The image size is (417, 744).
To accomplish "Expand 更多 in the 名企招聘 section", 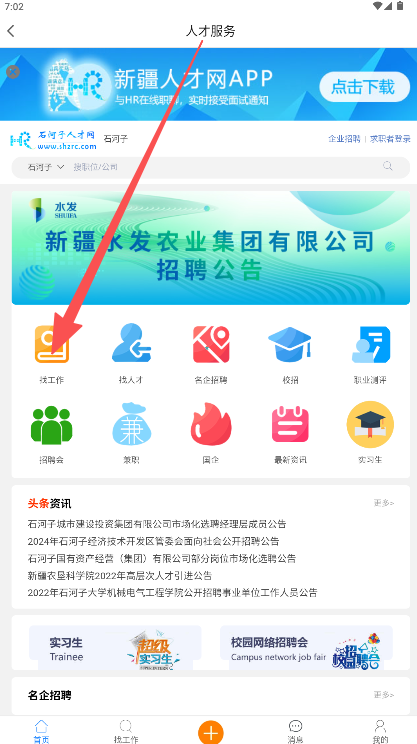I will (x=383, y=695).
